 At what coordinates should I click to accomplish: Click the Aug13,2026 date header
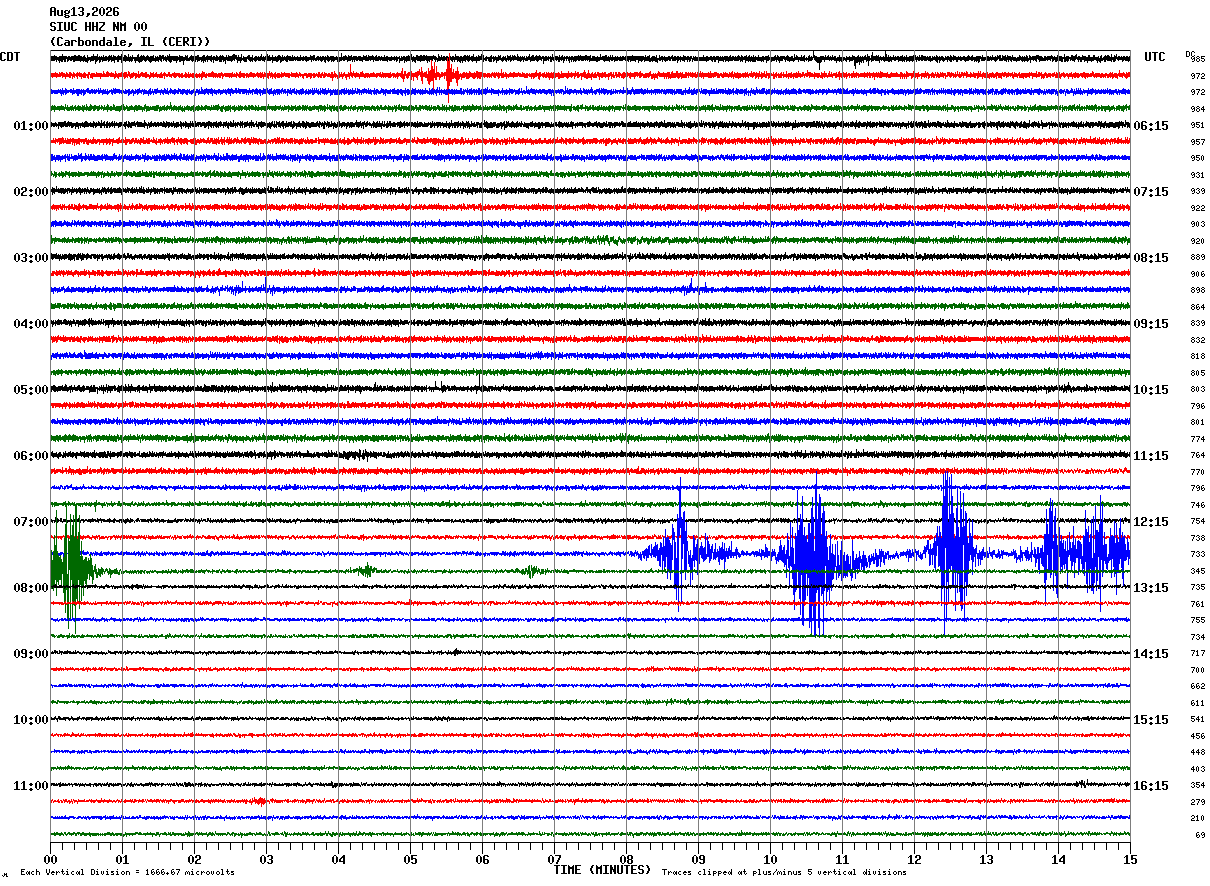click(x=84, y=12)
